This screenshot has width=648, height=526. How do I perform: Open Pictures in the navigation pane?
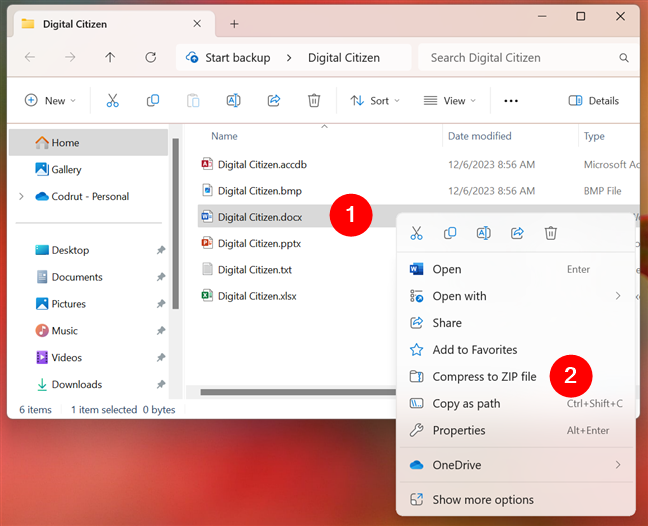pos(88,304)
